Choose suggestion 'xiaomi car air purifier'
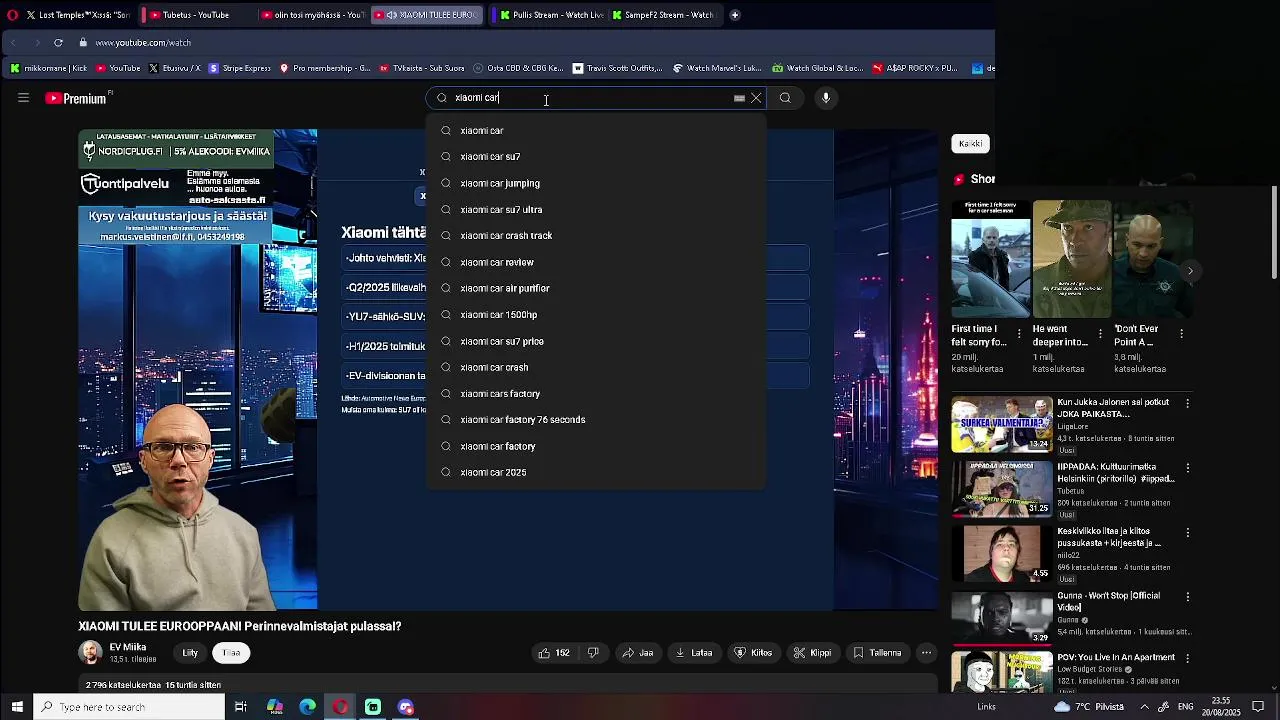Screen dimensions: 1280x720 (596, 288)
